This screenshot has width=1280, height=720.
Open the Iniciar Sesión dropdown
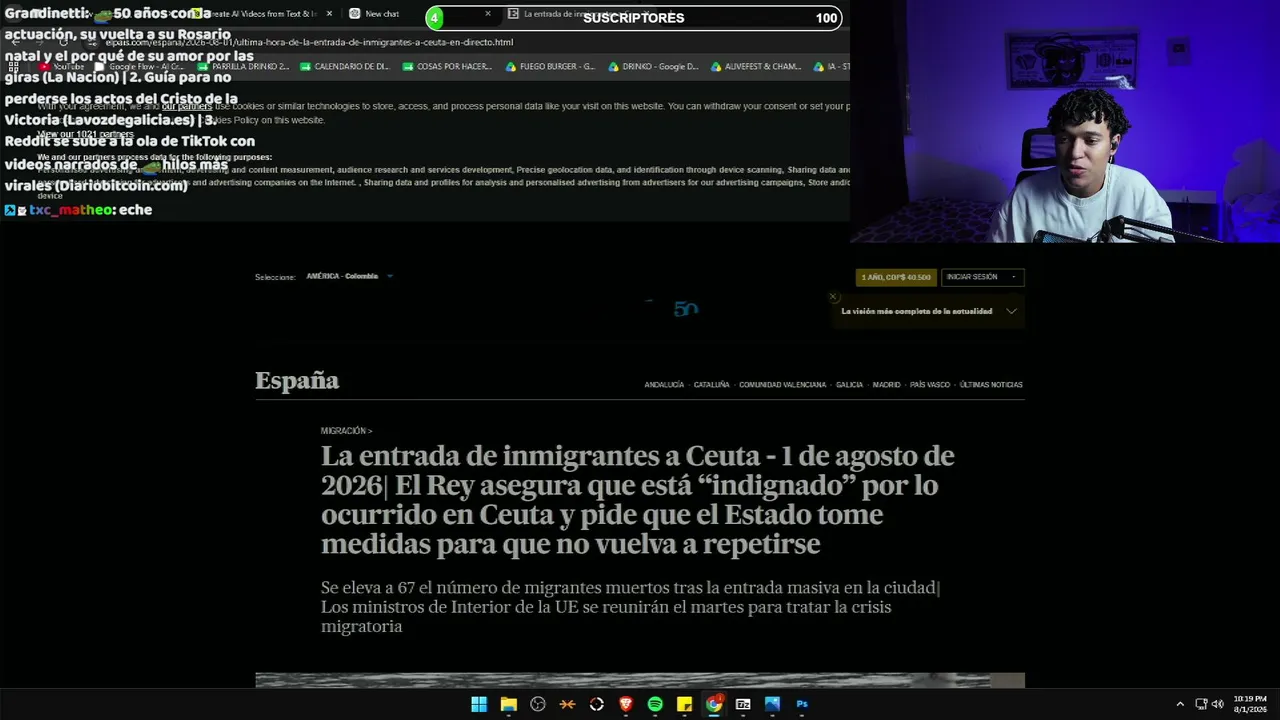pyautogui.click(x=982, y=277)
